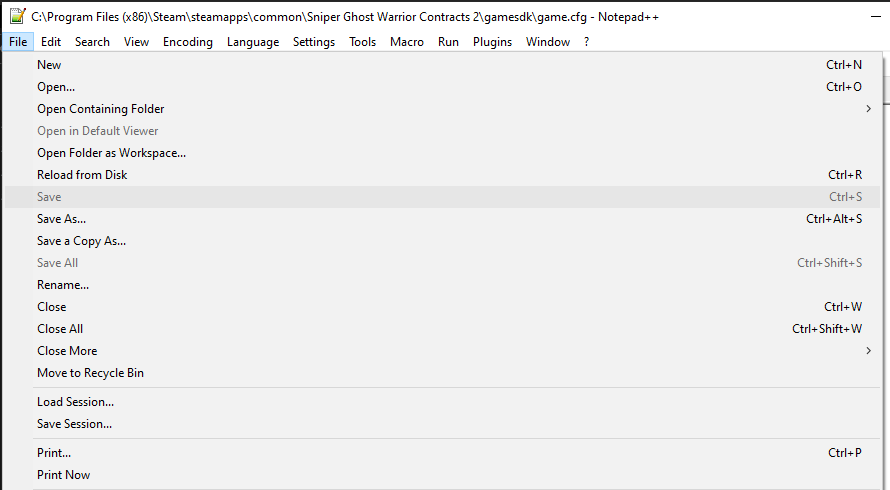Choose Load Session...
The image size is (890, 490).
point(75,402)
